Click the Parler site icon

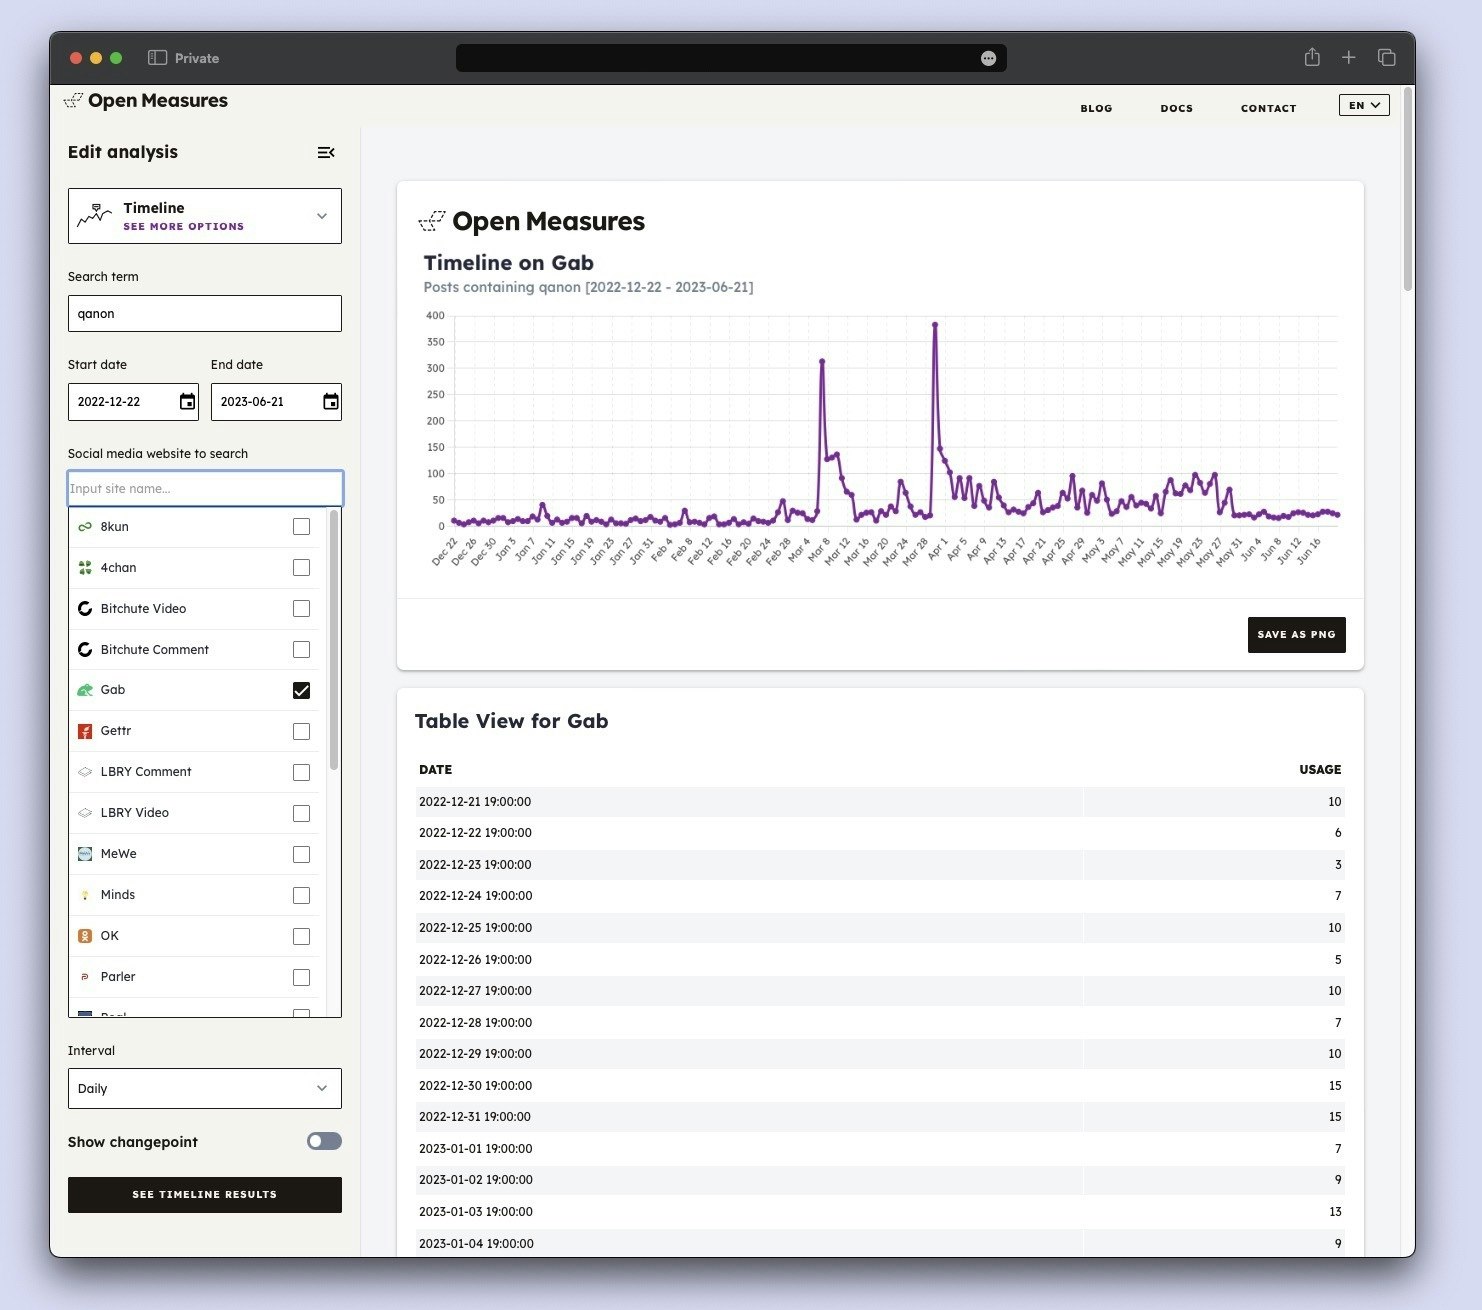[x=85, y=977]
